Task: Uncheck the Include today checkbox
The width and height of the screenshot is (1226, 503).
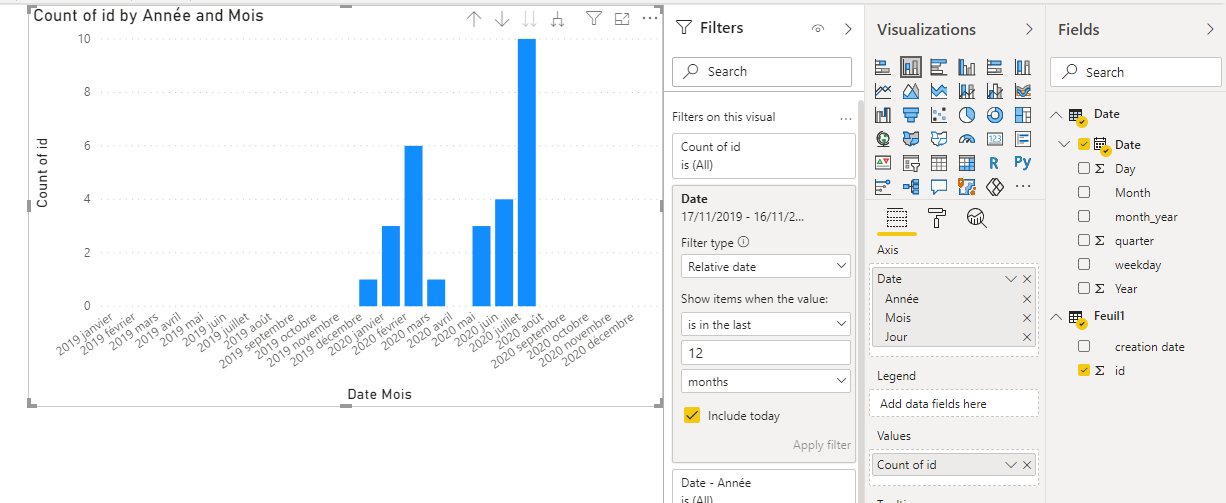Action: 691,415
